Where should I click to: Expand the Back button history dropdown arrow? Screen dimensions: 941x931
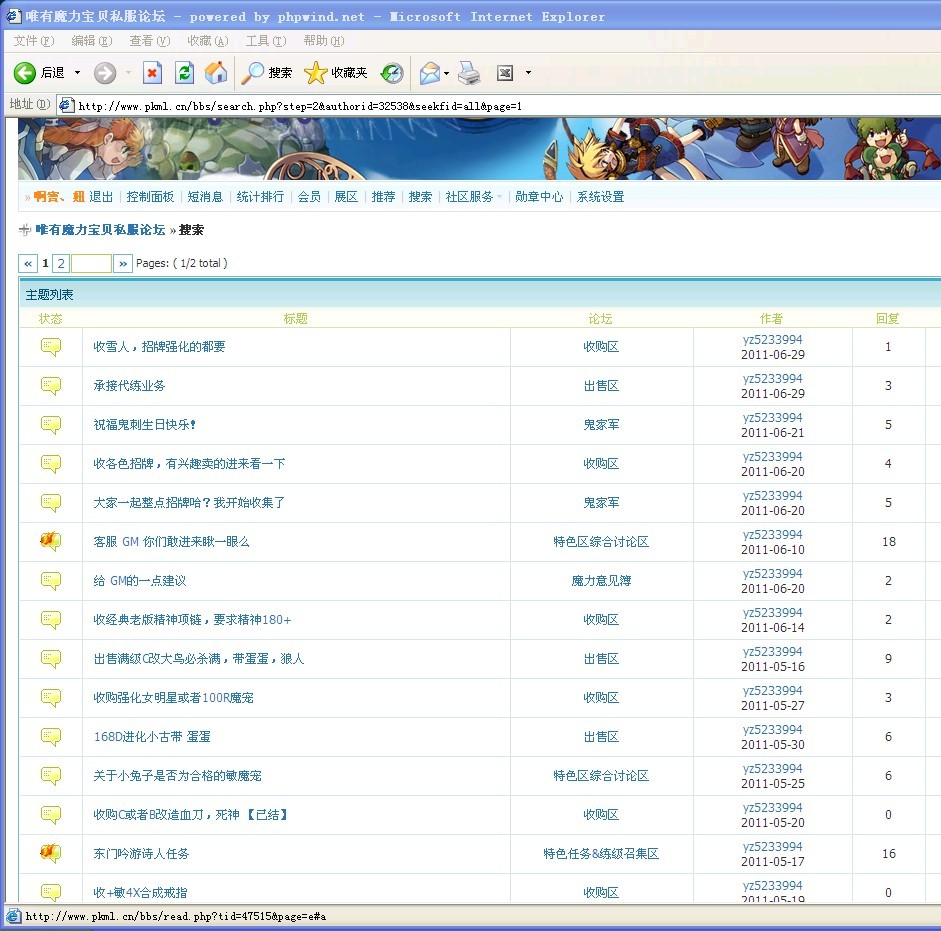pos(77,73)
